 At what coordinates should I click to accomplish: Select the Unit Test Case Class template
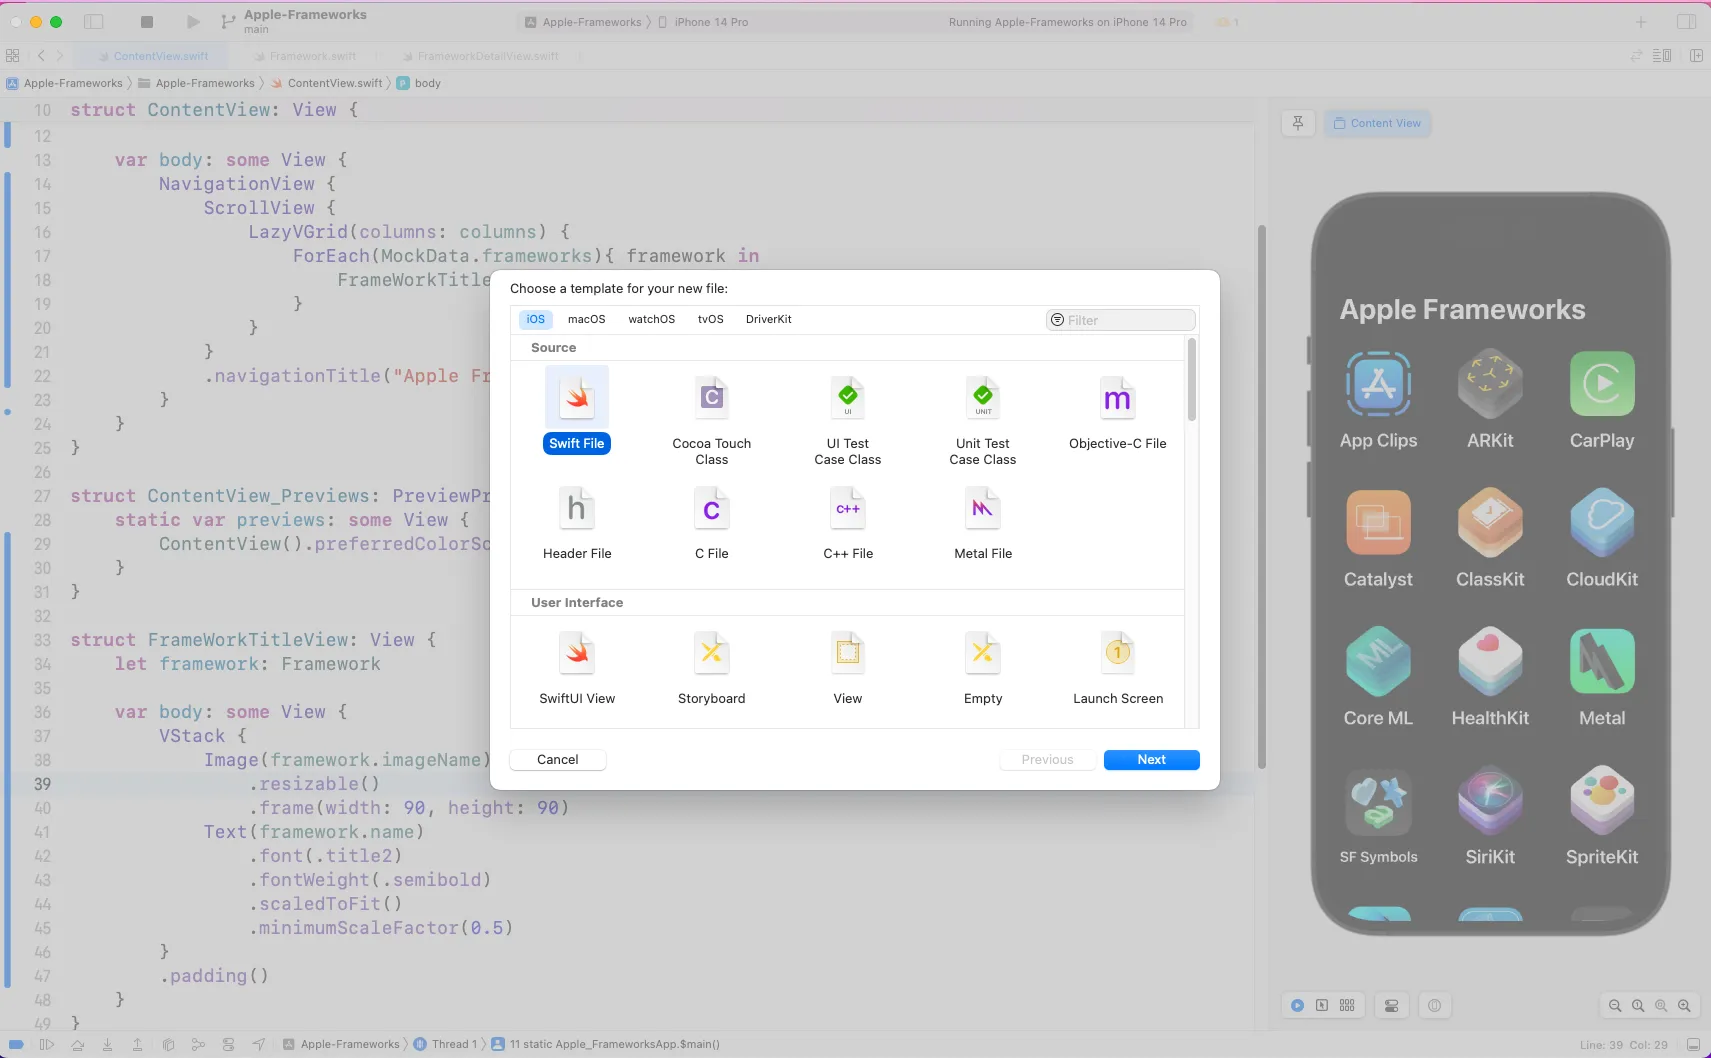[982, 420]
